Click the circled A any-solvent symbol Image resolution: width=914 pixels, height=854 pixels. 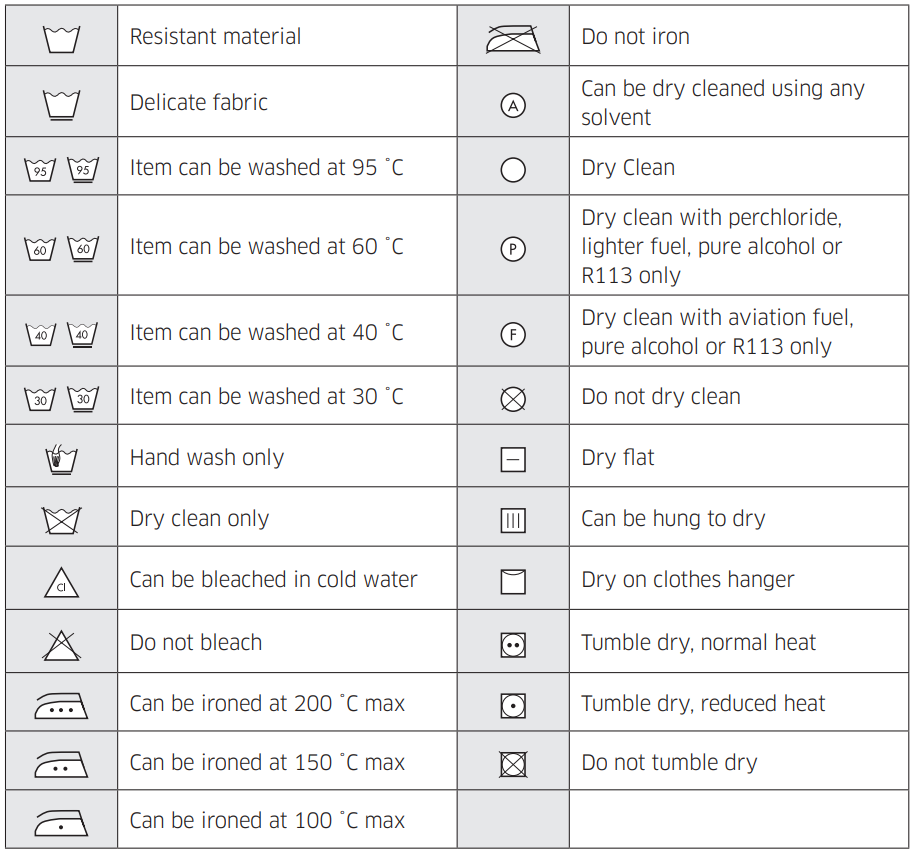(x=513, y=106)
